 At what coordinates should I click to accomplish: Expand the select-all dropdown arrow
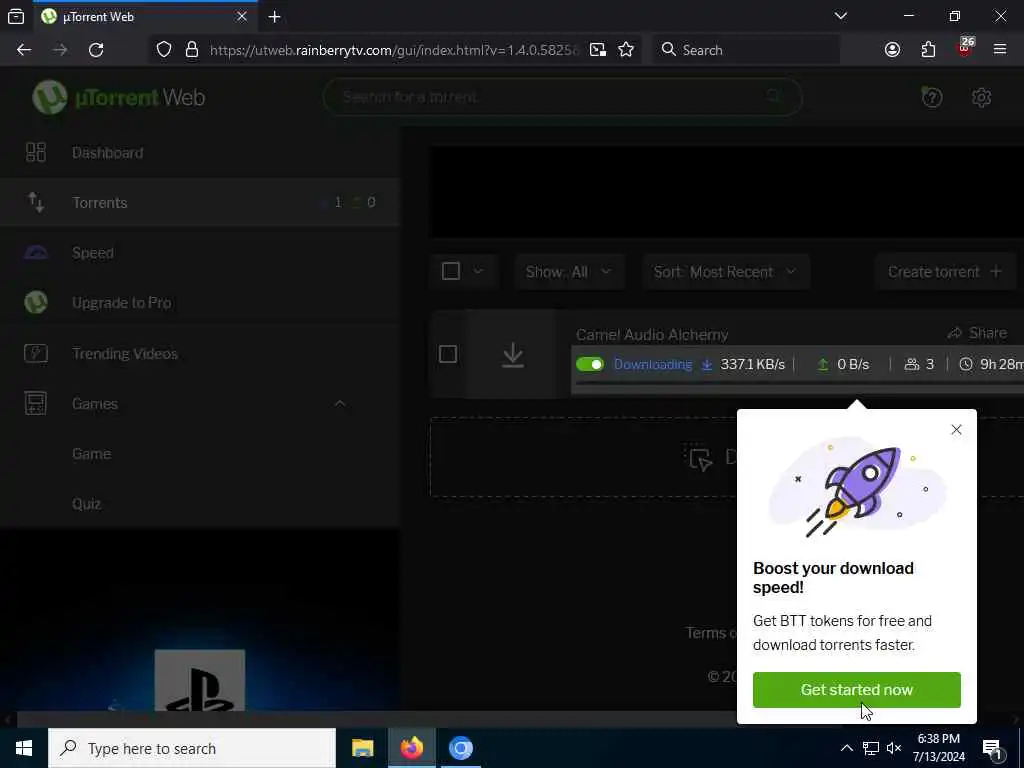coord(478,271)
